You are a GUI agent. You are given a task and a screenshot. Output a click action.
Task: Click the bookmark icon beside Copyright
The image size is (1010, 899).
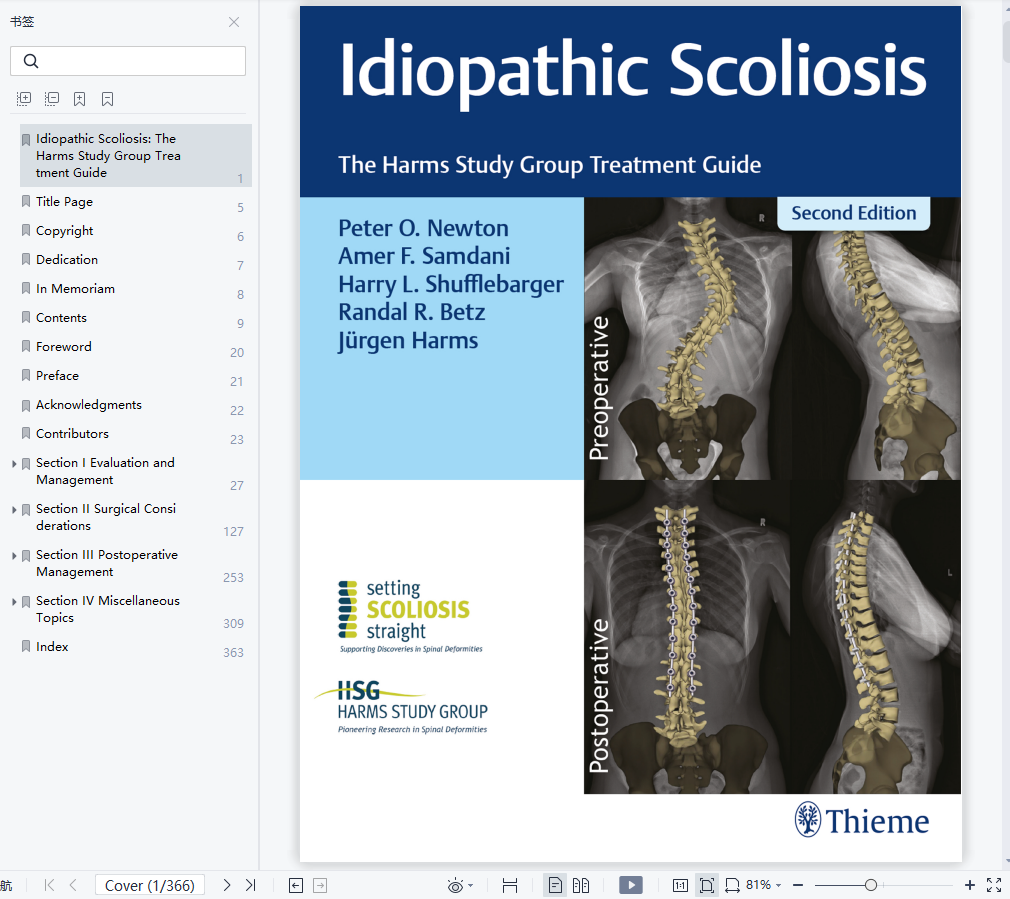click(x=26, y=231)
